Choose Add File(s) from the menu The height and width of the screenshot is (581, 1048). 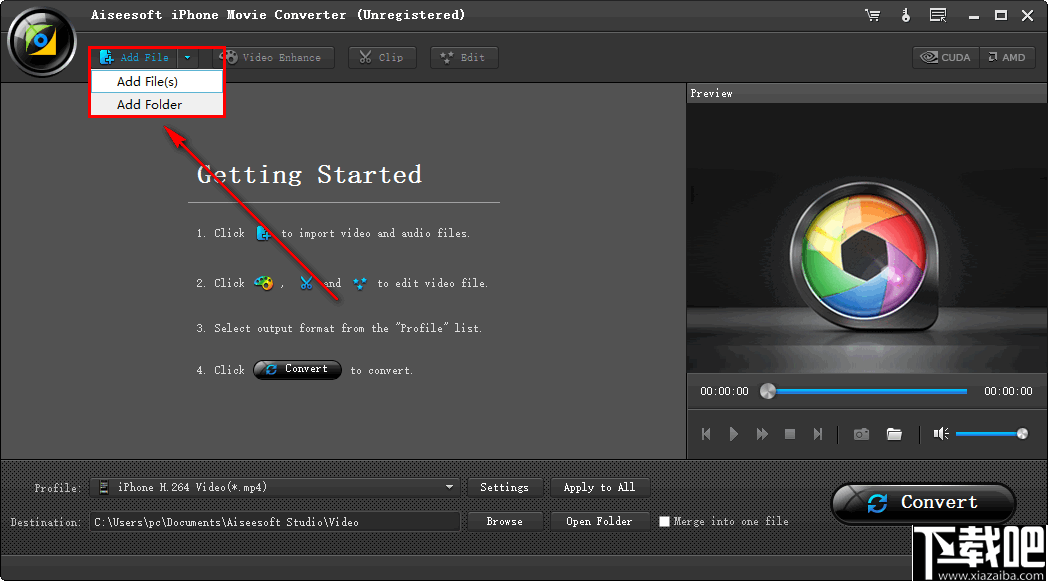pos(156,82)
